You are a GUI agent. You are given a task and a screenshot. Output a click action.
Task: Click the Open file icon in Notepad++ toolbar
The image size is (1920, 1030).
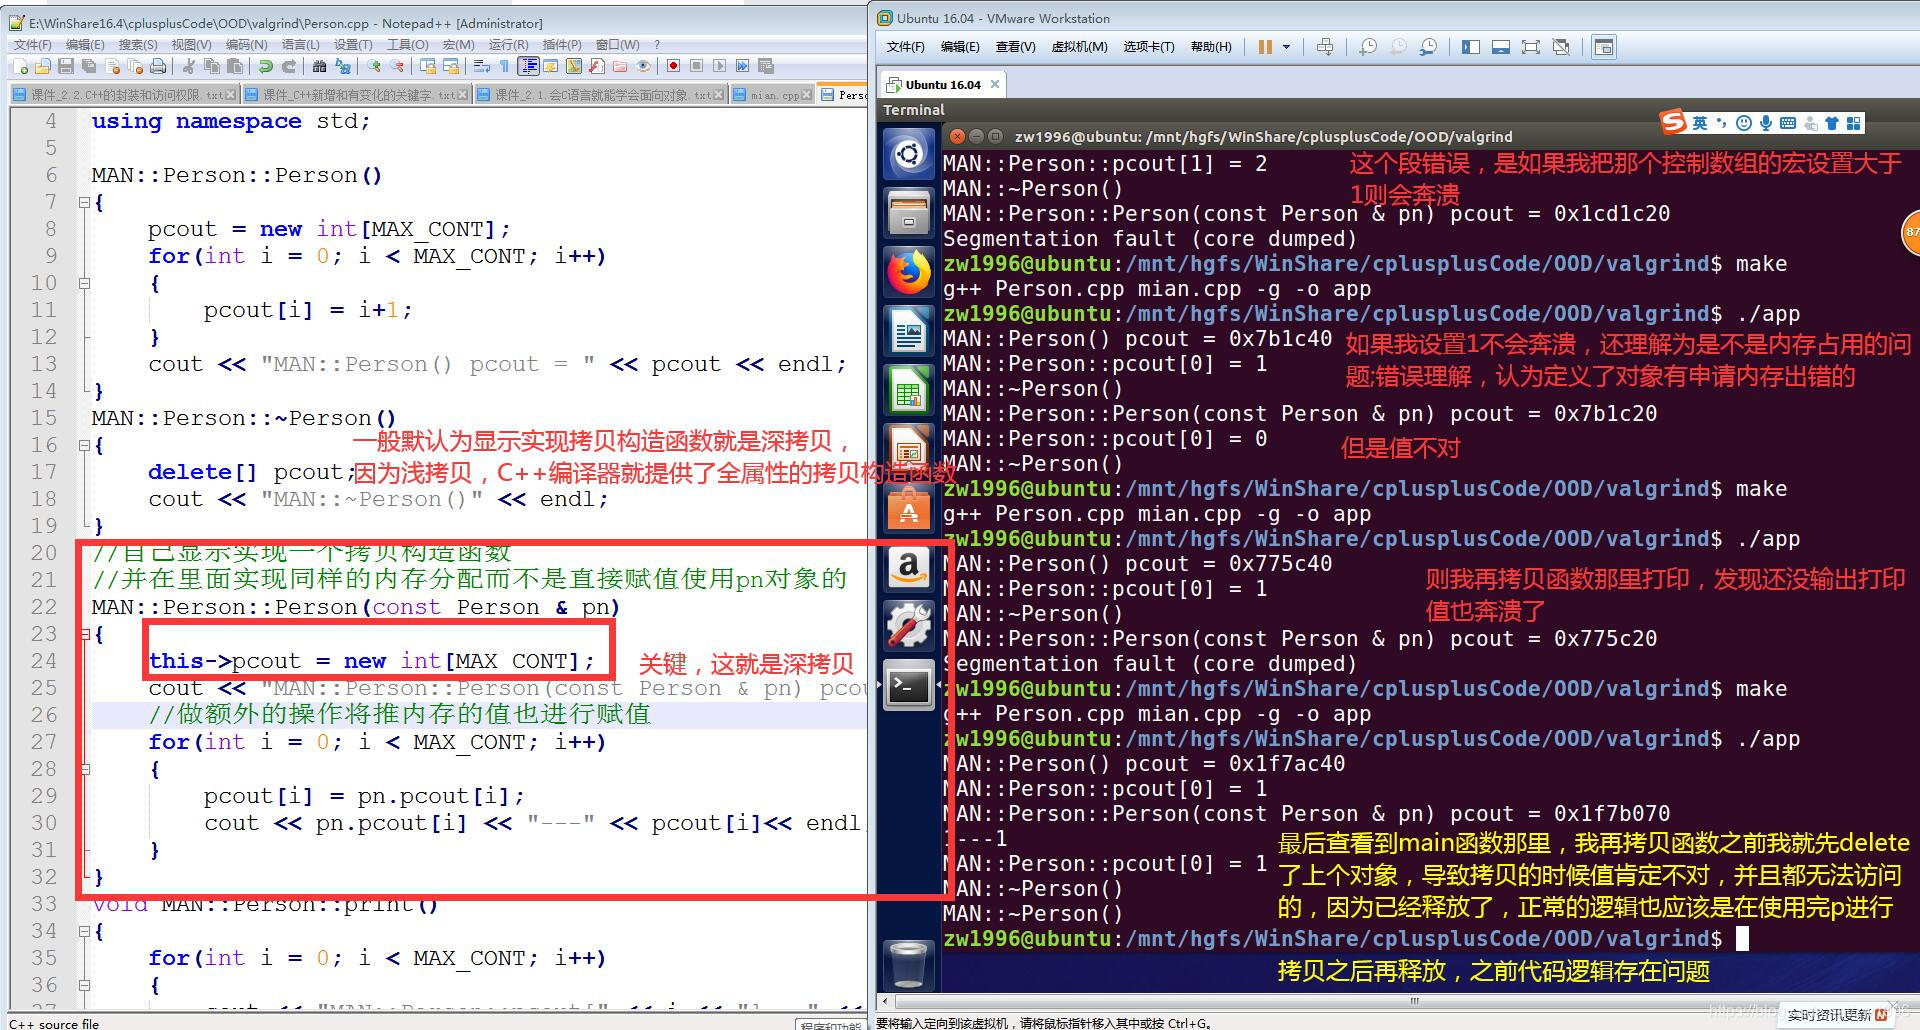42,66
